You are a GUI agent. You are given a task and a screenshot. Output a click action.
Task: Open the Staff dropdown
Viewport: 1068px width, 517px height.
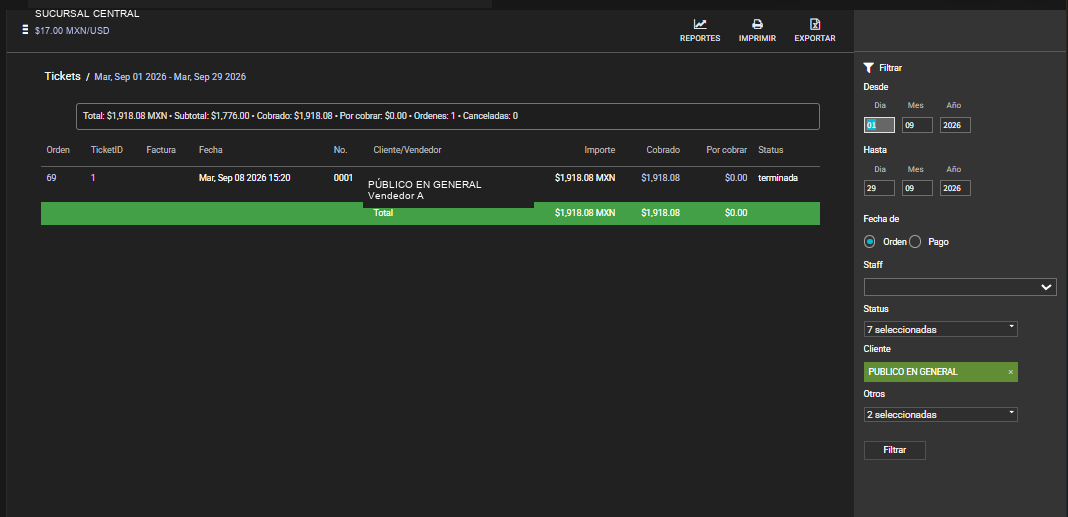[x=960, y=287]
